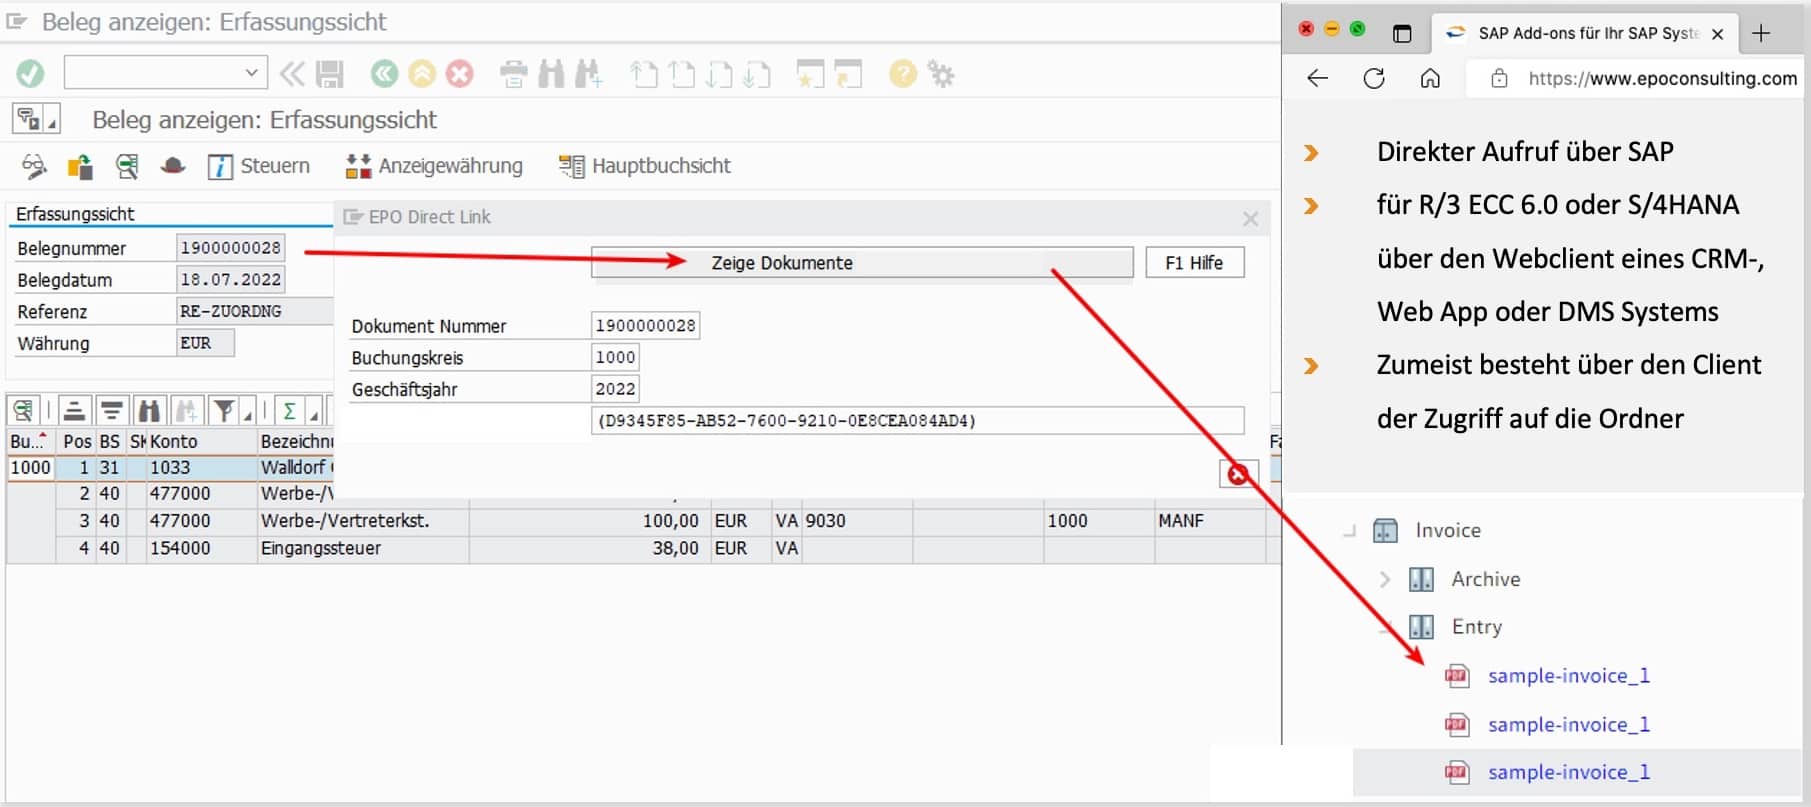Click the First Page icon
Screen dimensions: 1811x807
[x=645, y=74]
